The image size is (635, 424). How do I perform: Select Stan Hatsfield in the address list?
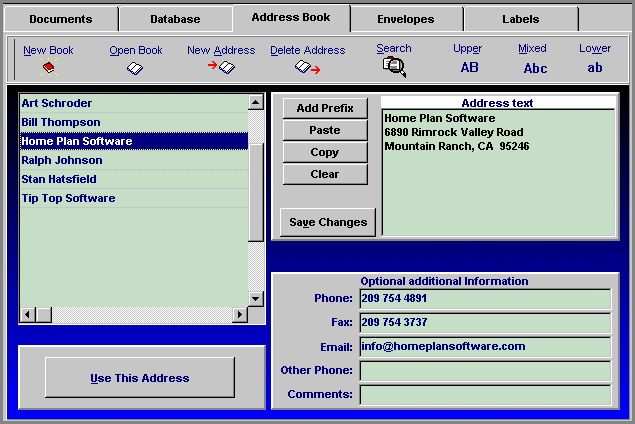coord(134,179)
